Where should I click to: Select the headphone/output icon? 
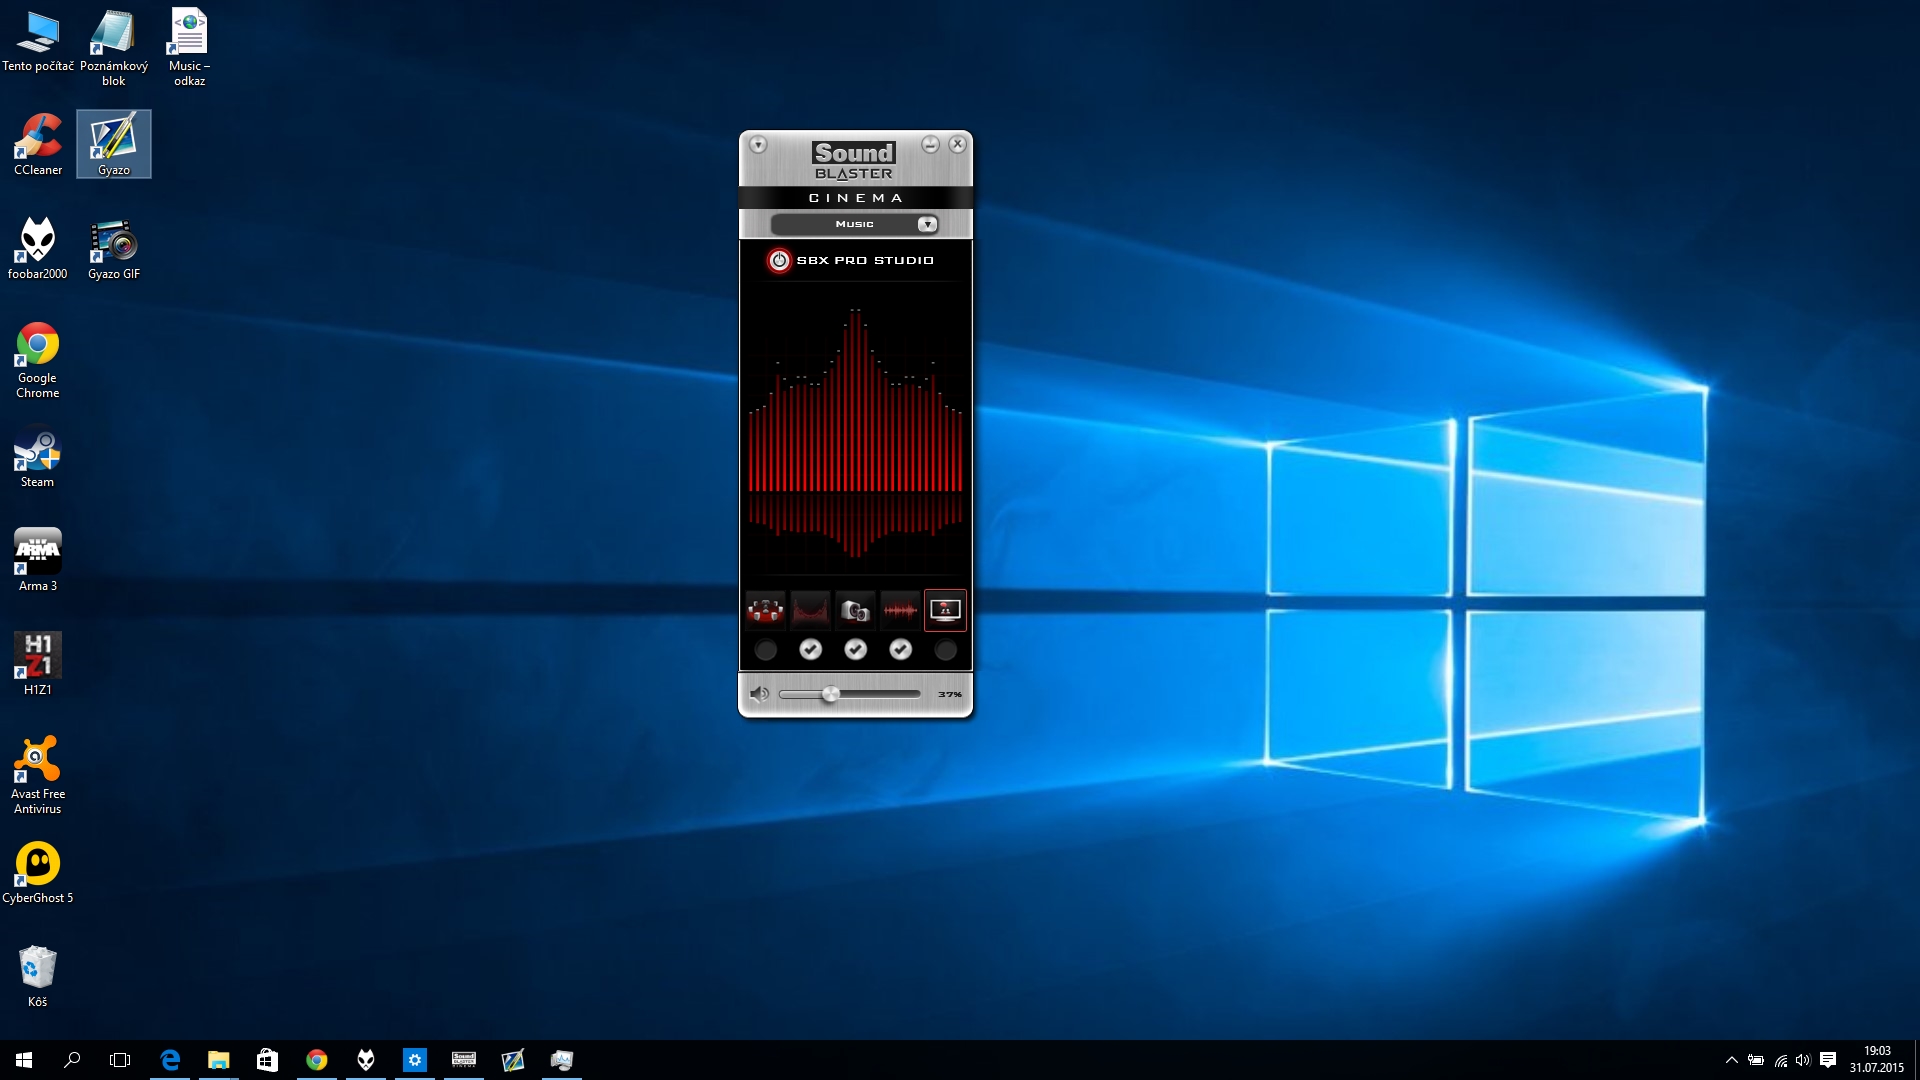pyautogui.click(x=856, y=609)
